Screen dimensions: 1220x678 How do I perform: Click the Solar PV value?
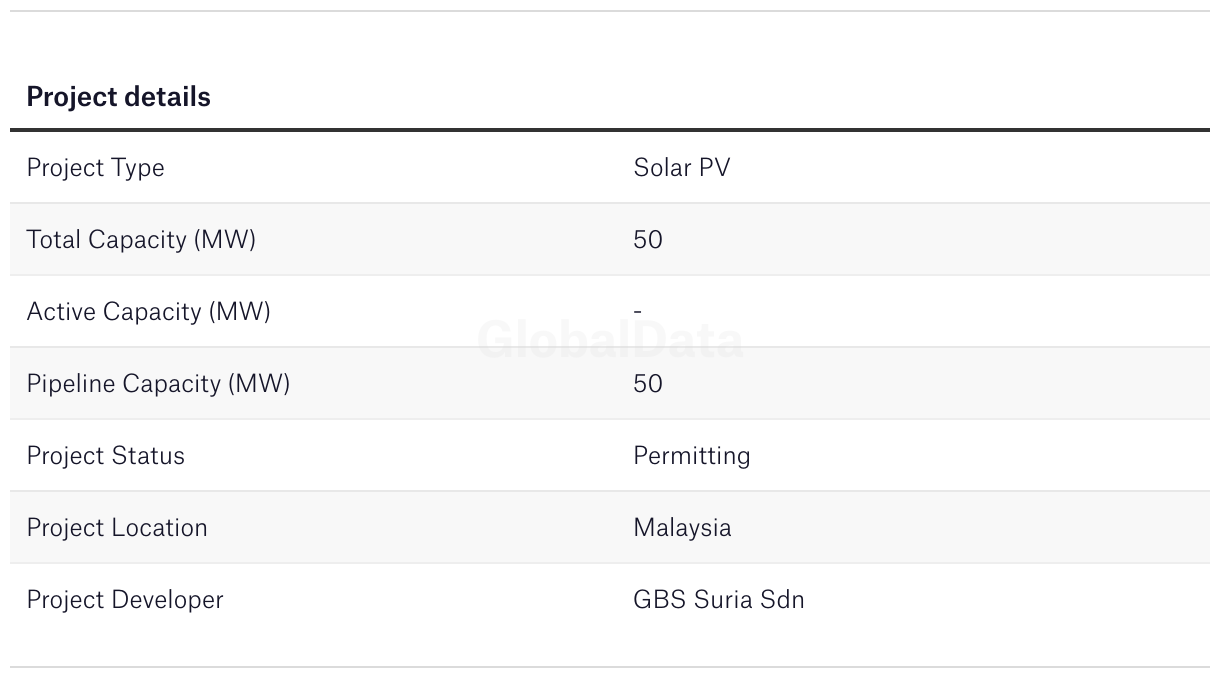pos(682,167)
